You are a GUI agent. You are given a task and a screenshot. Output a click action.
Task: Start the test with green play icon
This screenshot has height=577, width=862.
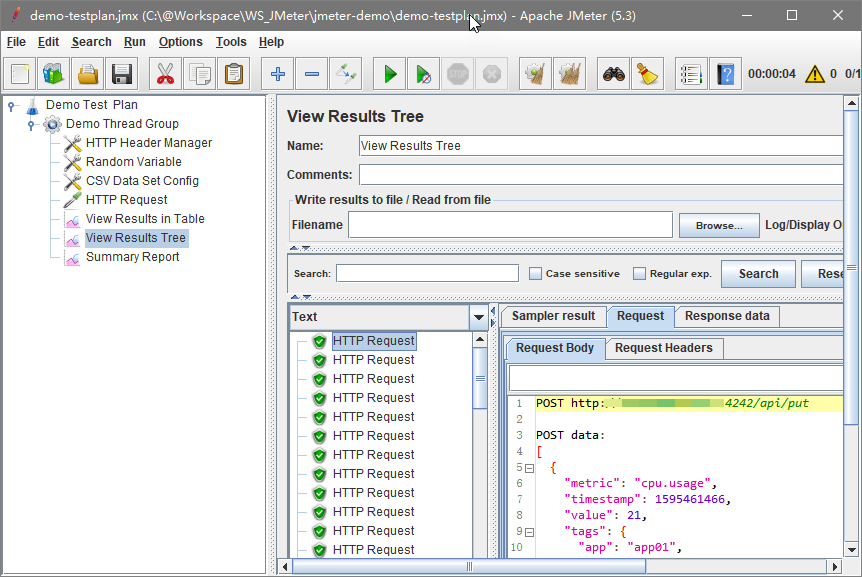pyautogui.click(x=390, y=74)
